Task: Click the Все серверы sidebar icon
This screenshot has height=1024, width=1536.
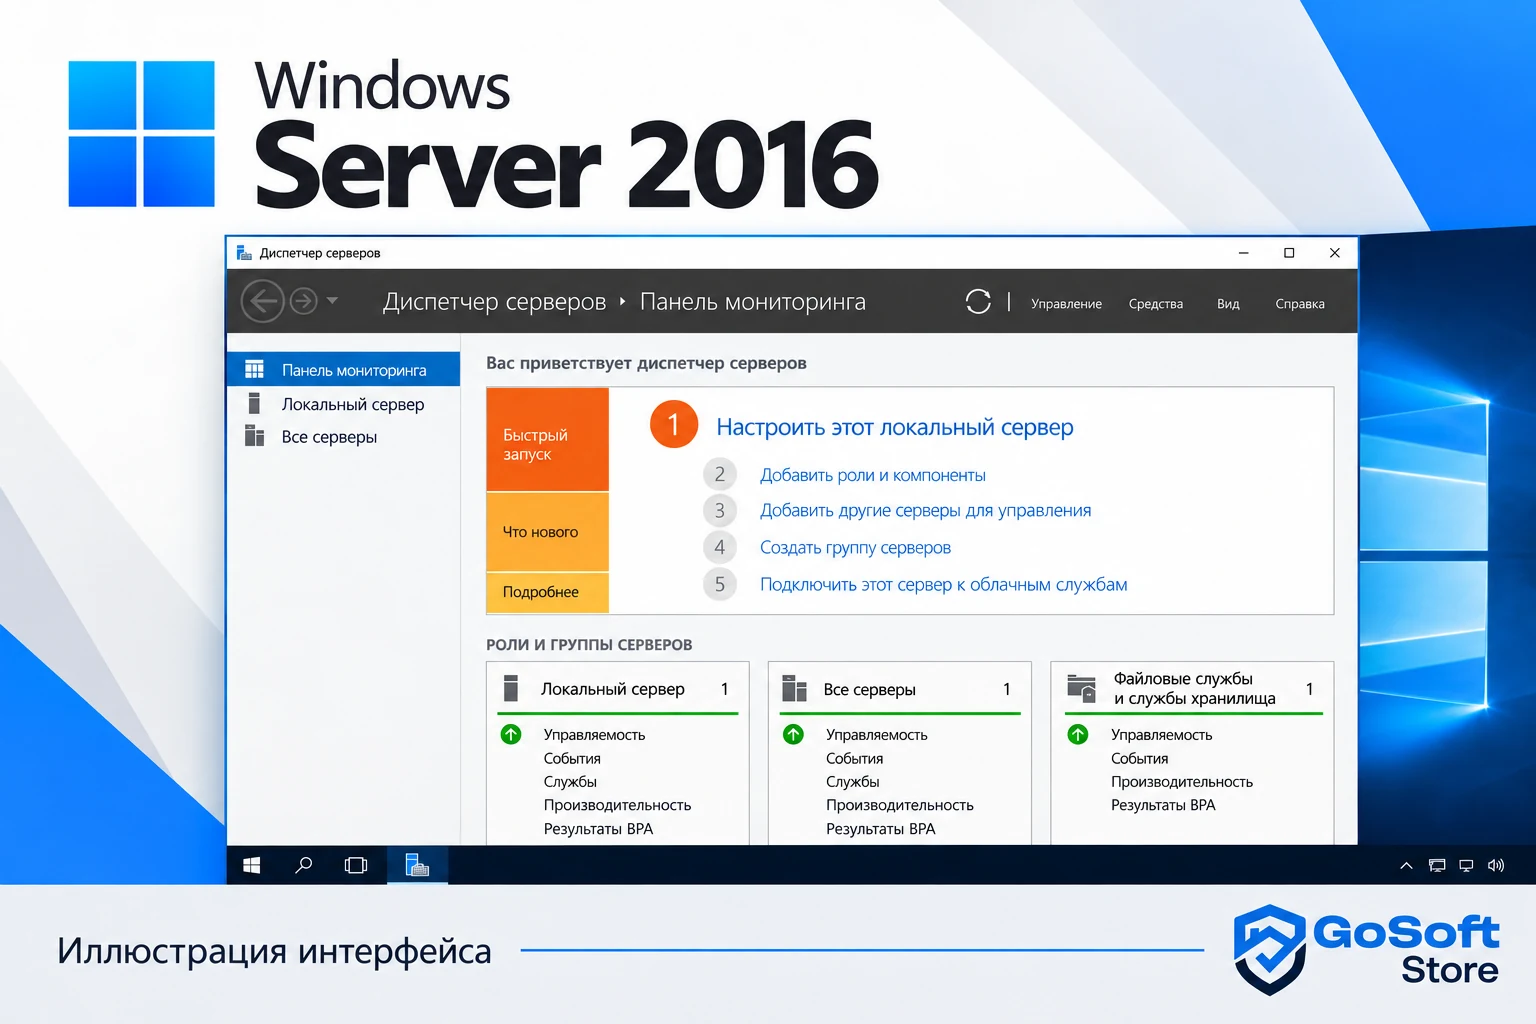Action: [x=255, y=436]
